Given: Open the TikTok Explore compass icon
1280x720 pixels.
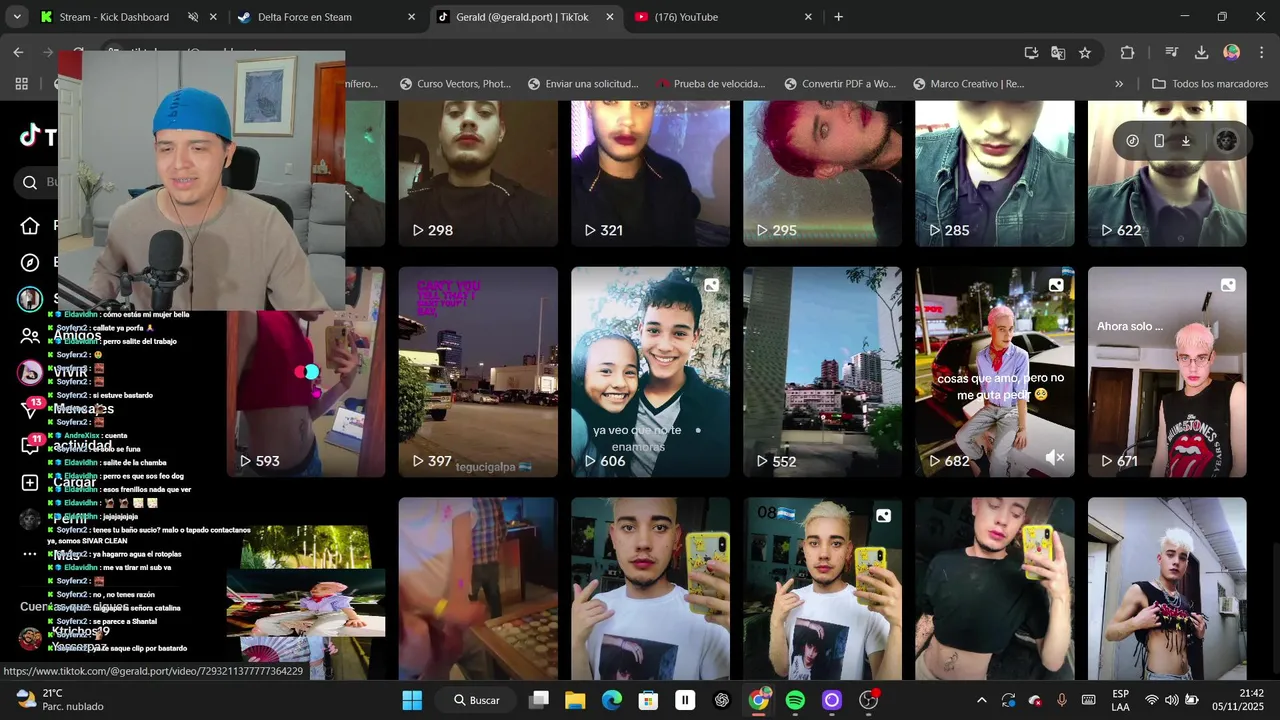Looking at the screenshot, I should point(30,262).
